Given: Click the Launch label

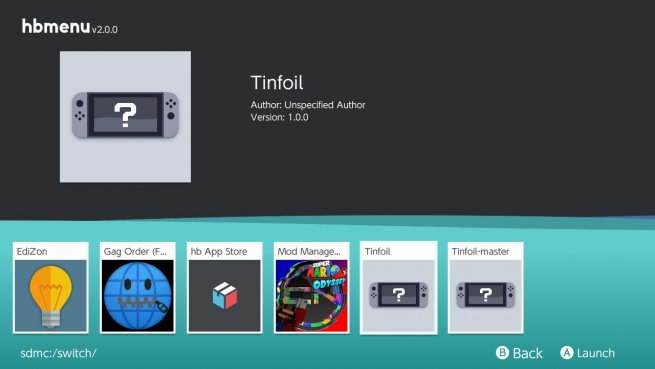Looking at the screenshot, I should point(596,353).
